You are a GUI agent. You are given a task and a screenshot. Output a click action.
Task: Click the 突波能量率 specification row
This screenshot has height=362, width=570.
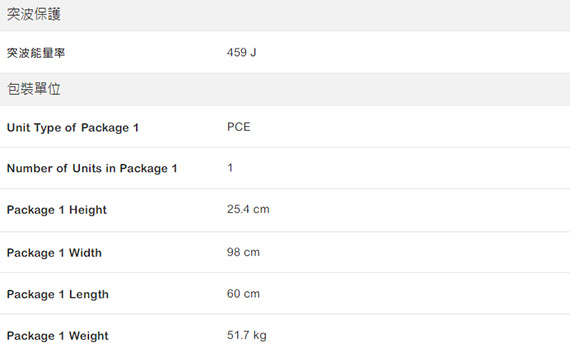(x=285, y=52)
